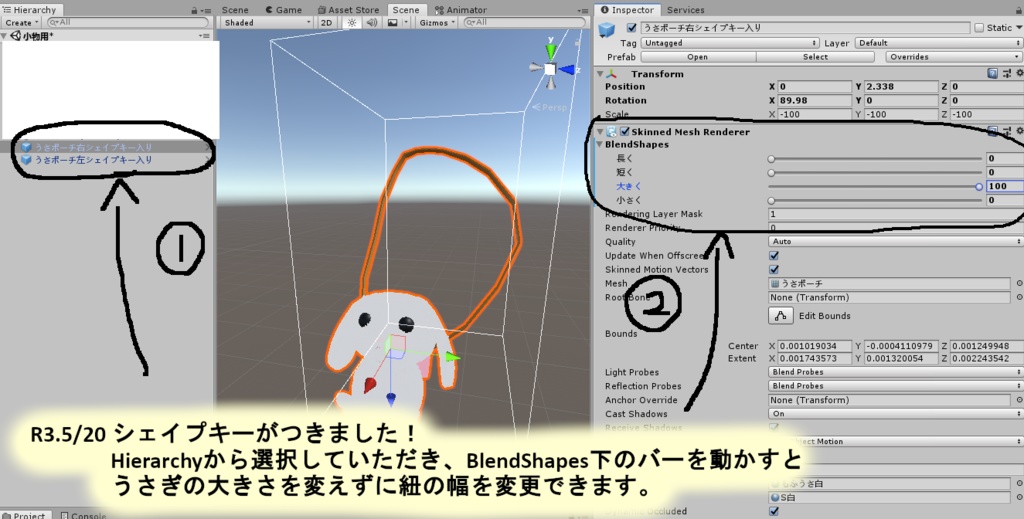Open Transform preset selector icon
This screenshot has width=1024, height=519.
pyautogui.click(x=1007, y=74)
